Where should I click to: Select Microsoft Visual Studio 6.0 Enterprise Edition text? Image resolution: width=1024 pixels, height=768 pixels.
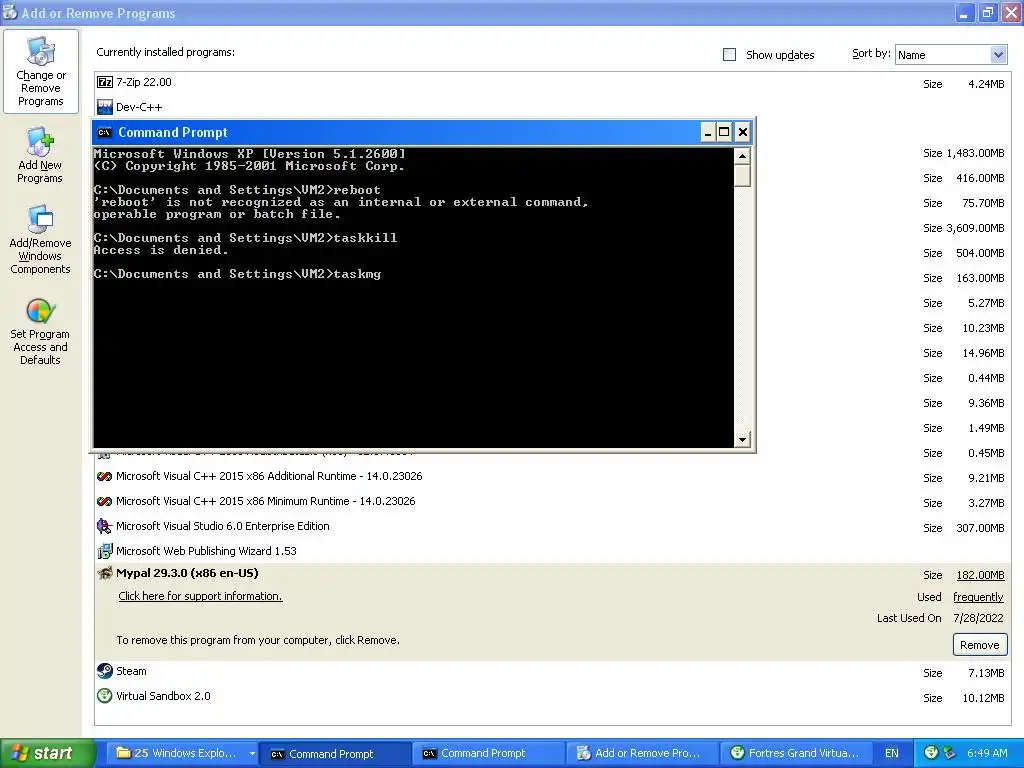pos(223,526)
